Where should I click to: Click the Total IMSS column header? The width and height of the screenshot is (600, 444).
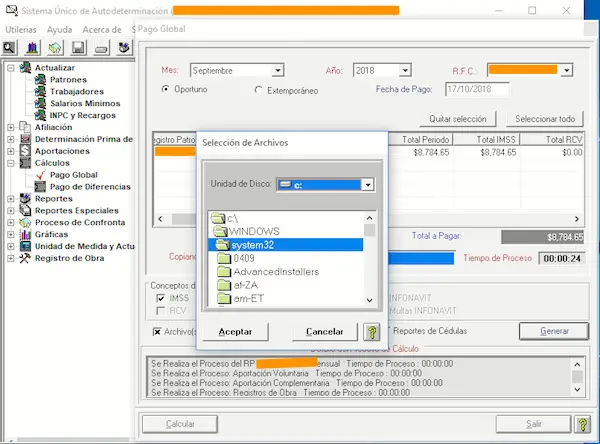[486, 140]
